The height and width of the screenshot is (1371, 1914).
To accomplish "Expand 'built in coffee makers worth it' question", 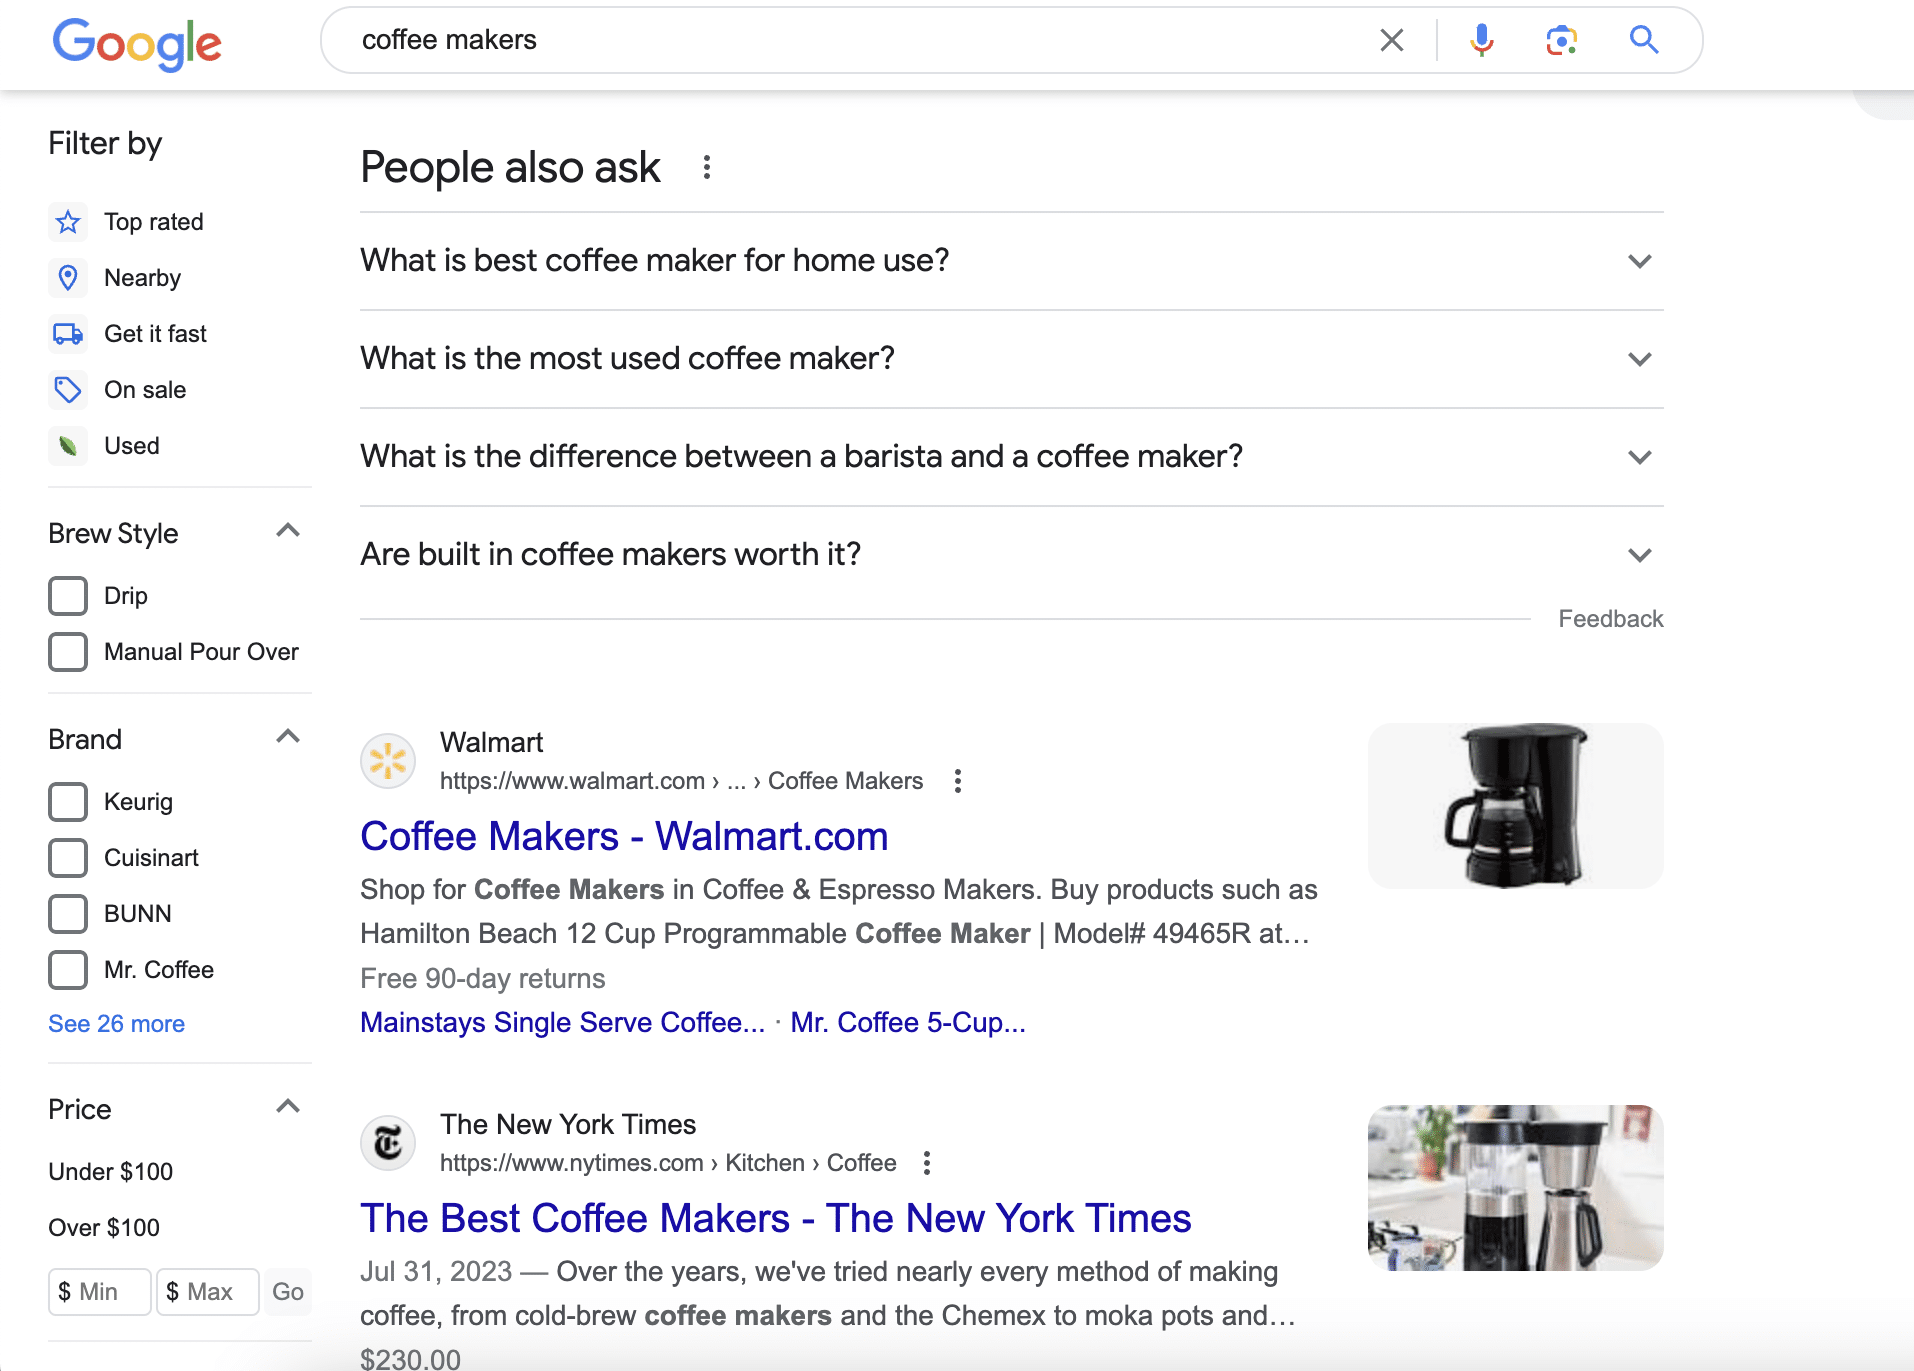I will coord(1011,555).
